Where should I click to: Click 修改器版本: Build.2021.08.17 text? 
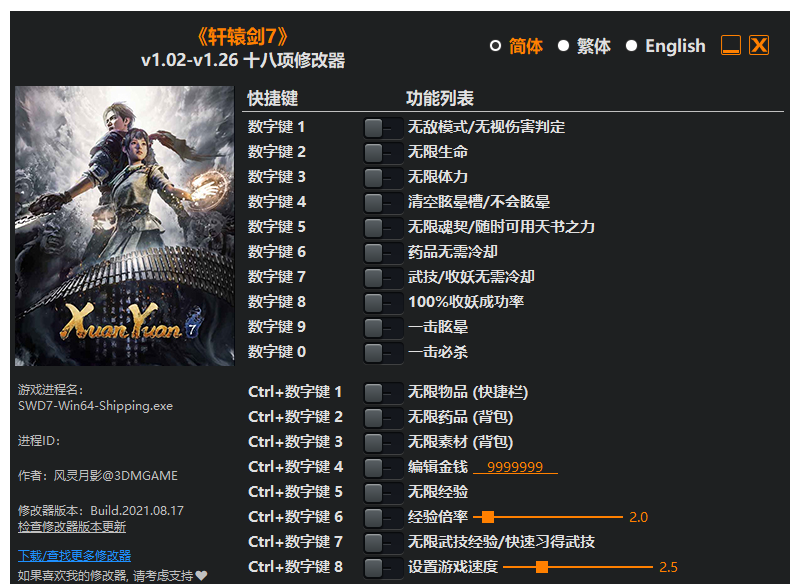(101, 511)
